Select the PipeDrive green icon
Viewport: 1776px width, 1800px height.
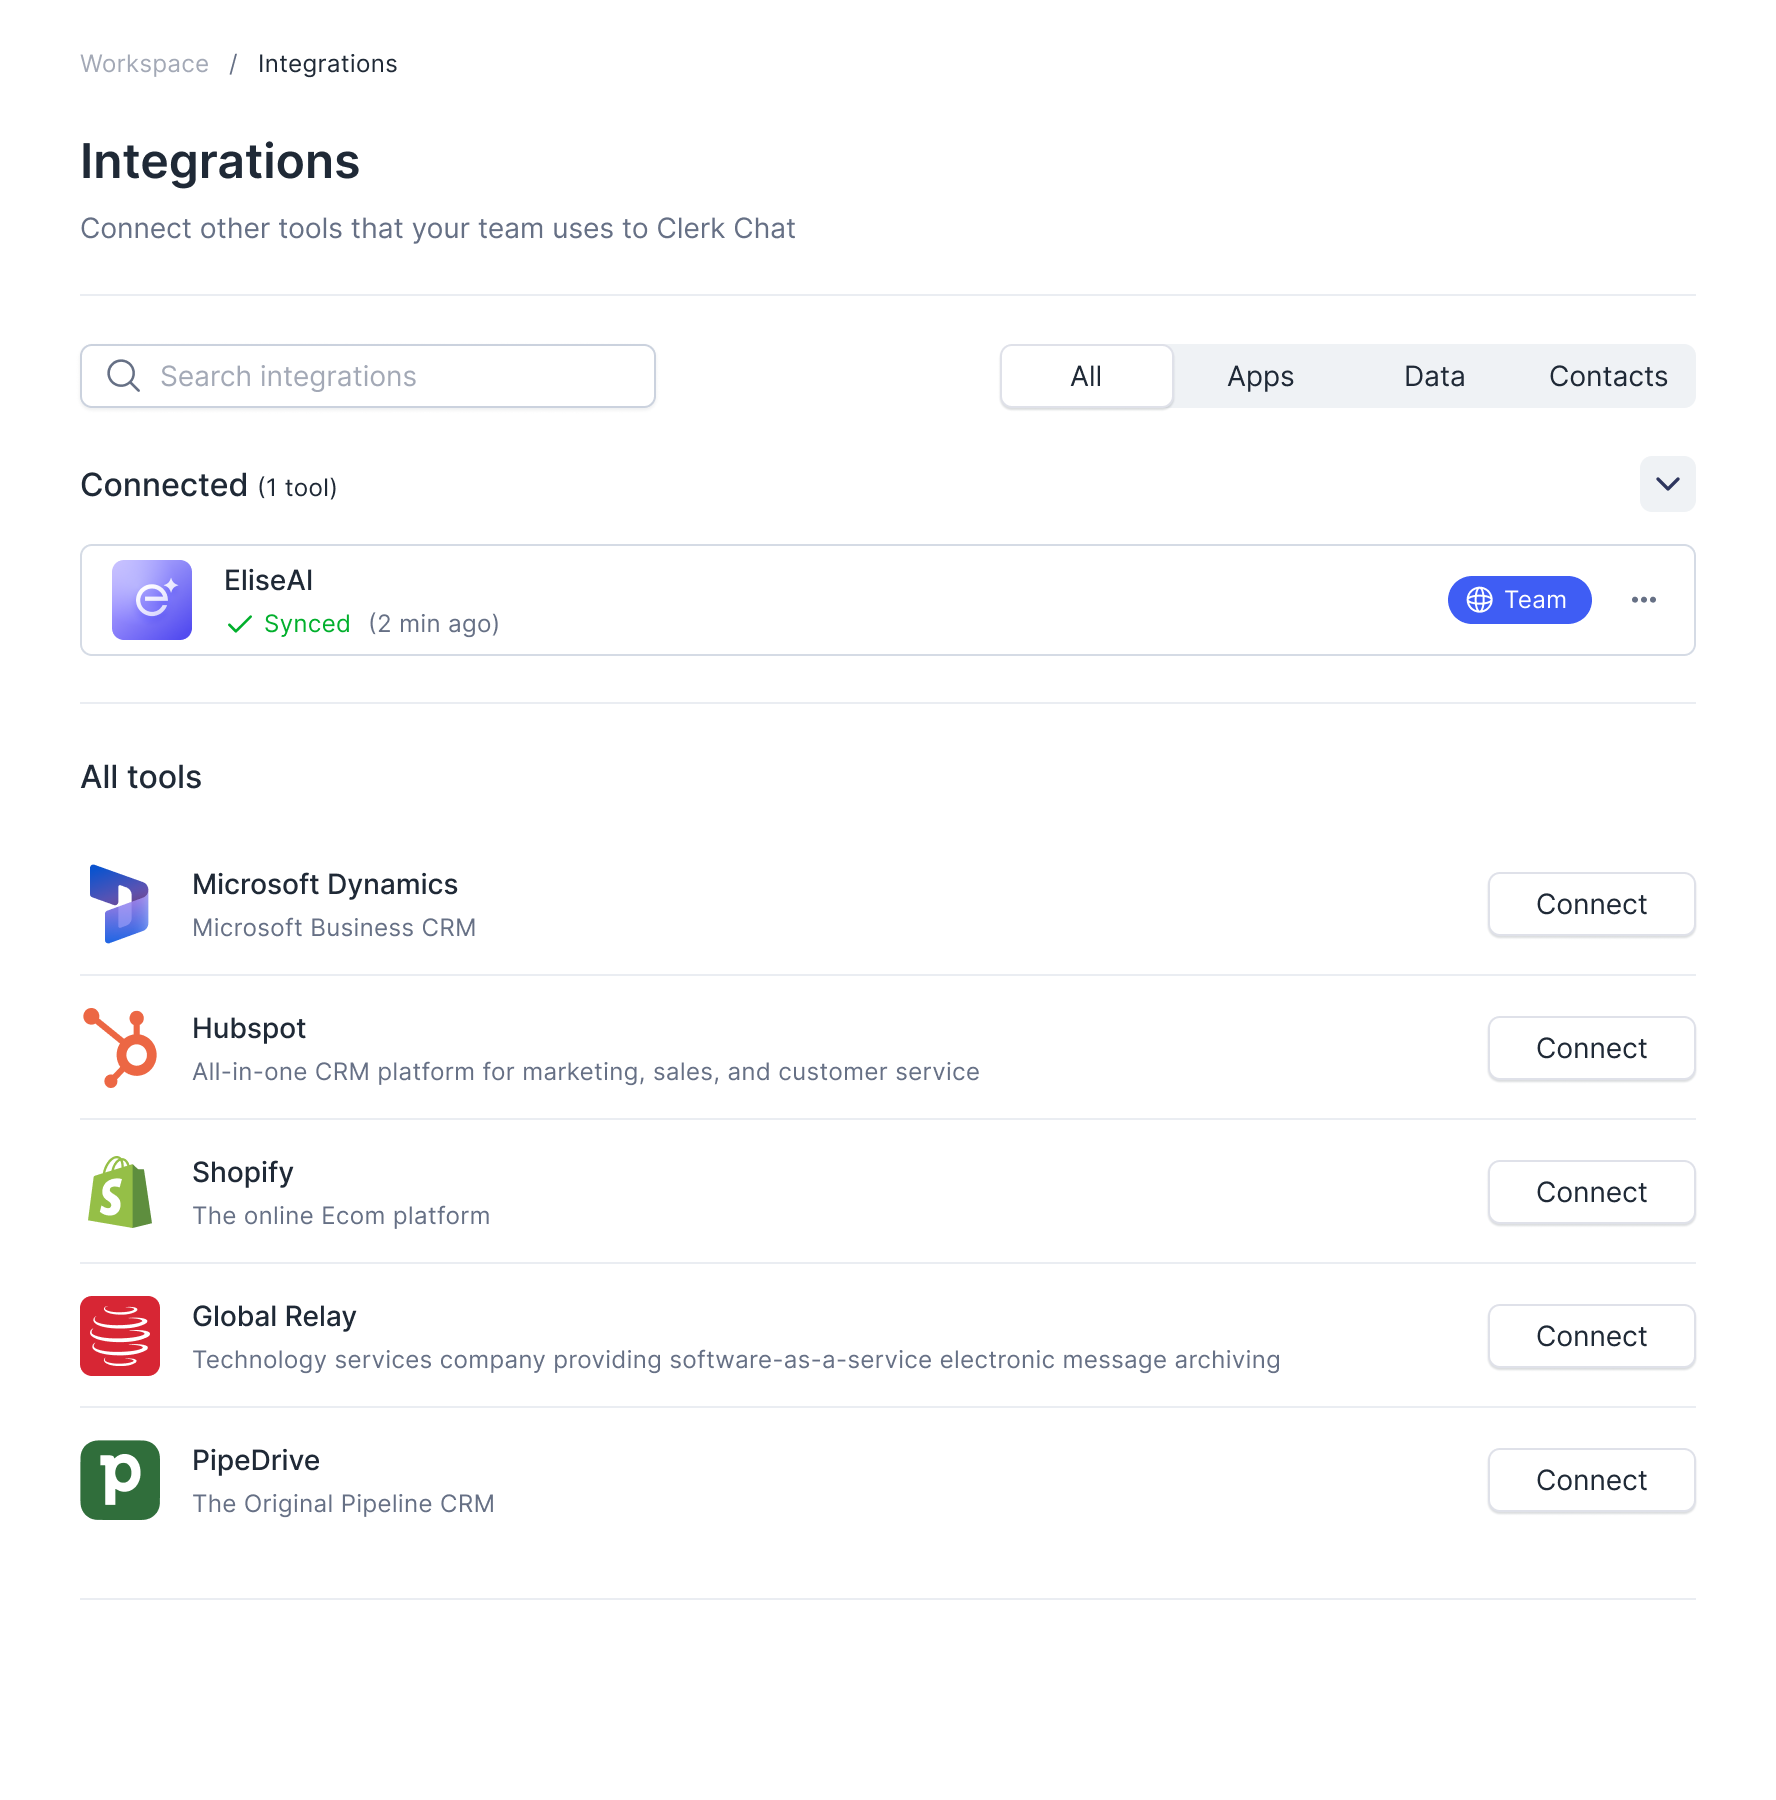pos(119,1480)
